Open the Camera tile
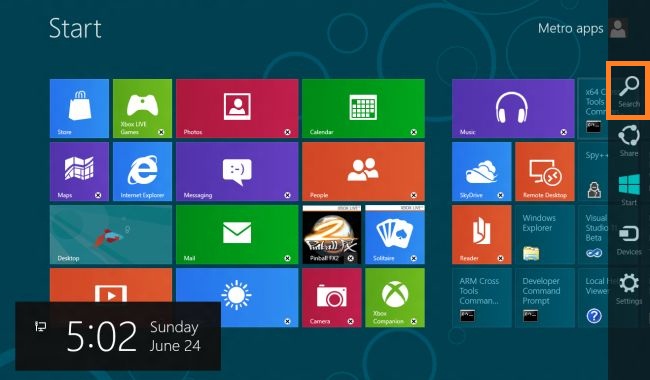The height and width of the screenshot is (380, 650). [x=332, y=298]
